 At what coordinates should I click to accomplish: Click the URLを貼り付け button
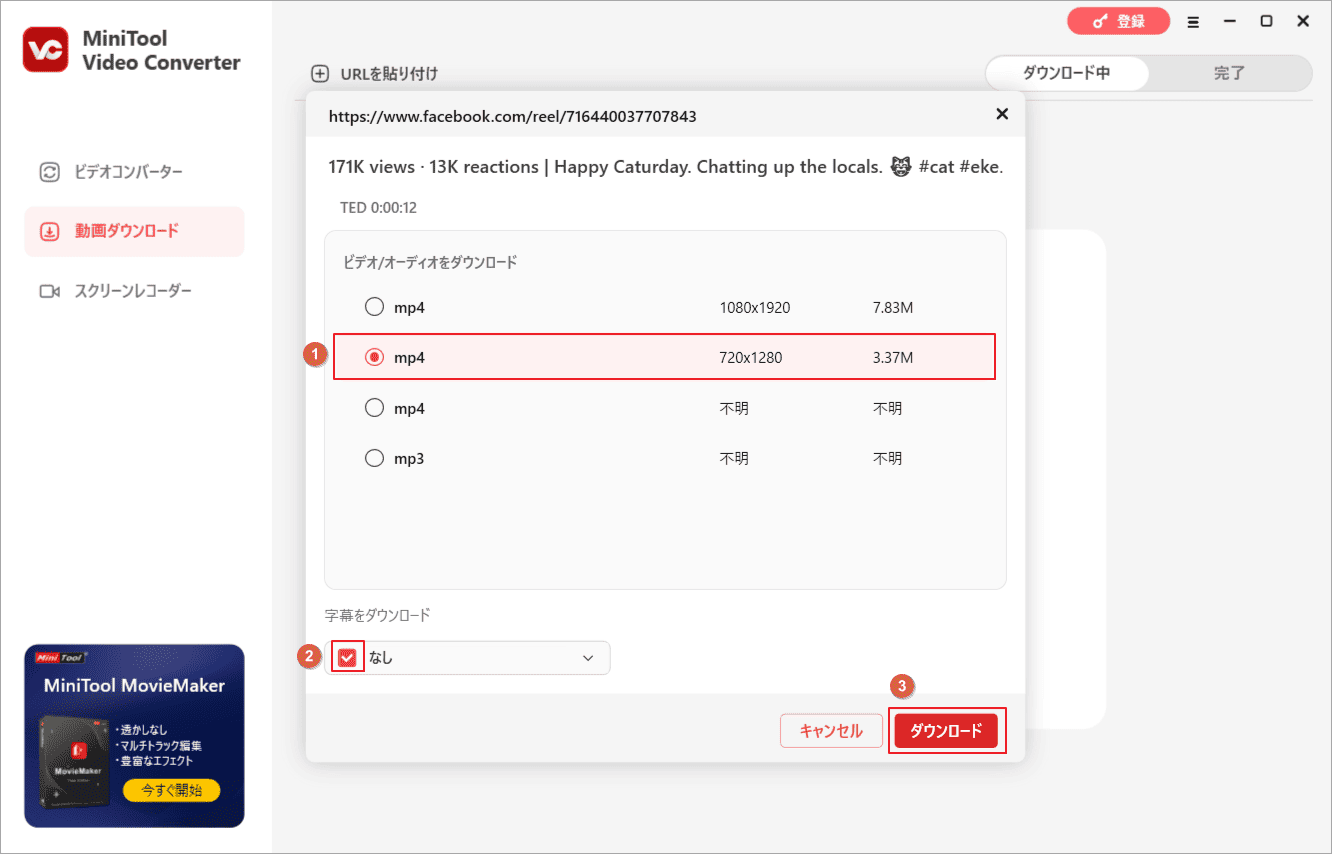375,73
